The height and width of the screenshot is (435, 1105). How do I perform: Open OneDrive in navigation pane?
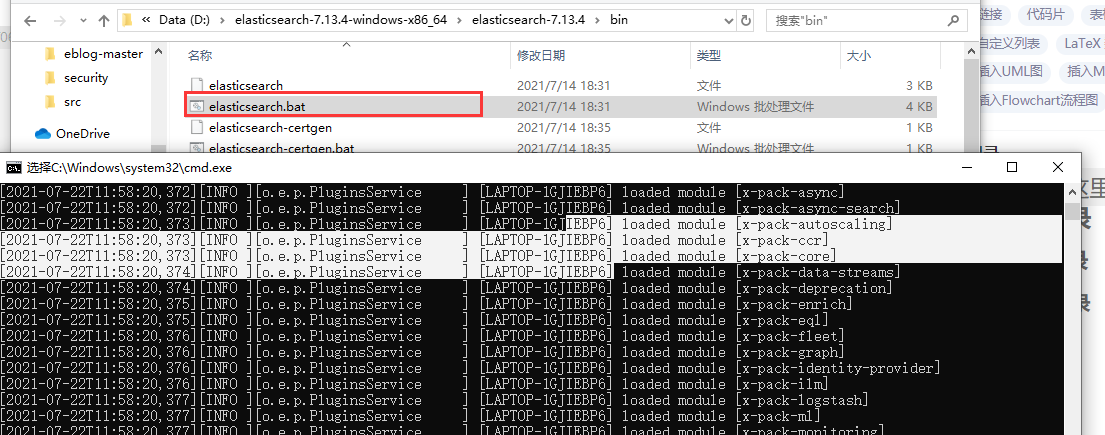82,133
